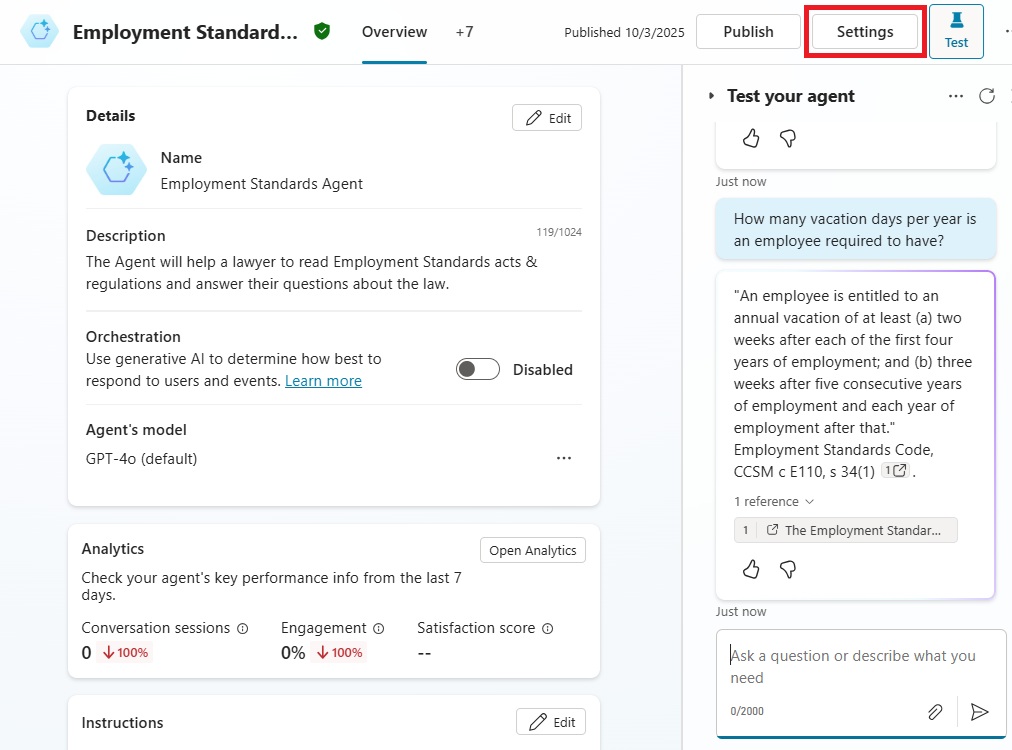Attach a file to the message

(935, 711)
